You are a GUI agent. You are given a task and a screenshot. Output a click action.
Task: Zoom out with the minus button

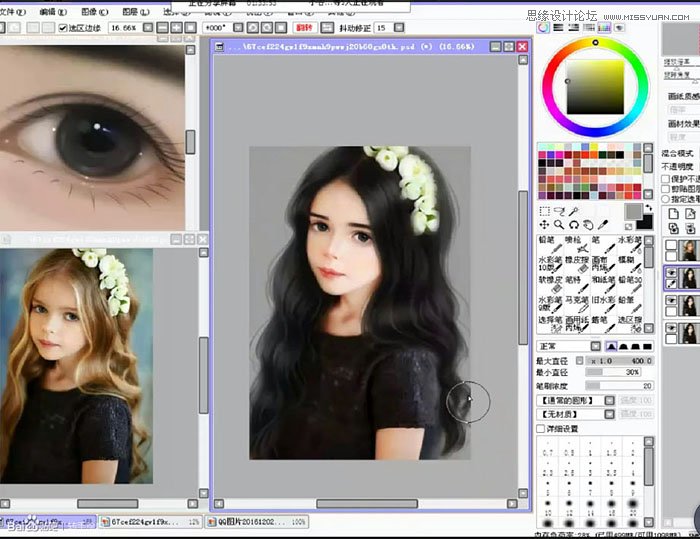(162, 28)
